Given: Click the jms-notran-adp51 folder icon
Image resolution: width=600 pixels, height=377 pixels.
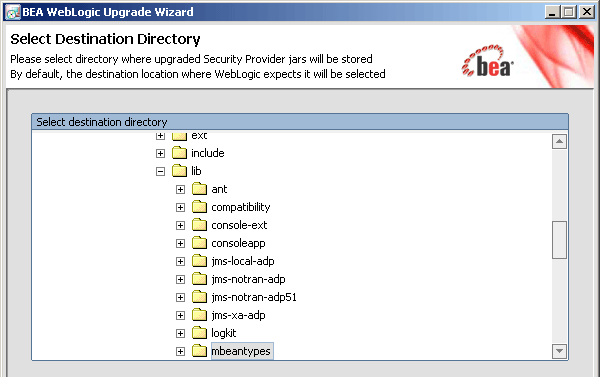Looking at the screenshot, I should point(199,297).
